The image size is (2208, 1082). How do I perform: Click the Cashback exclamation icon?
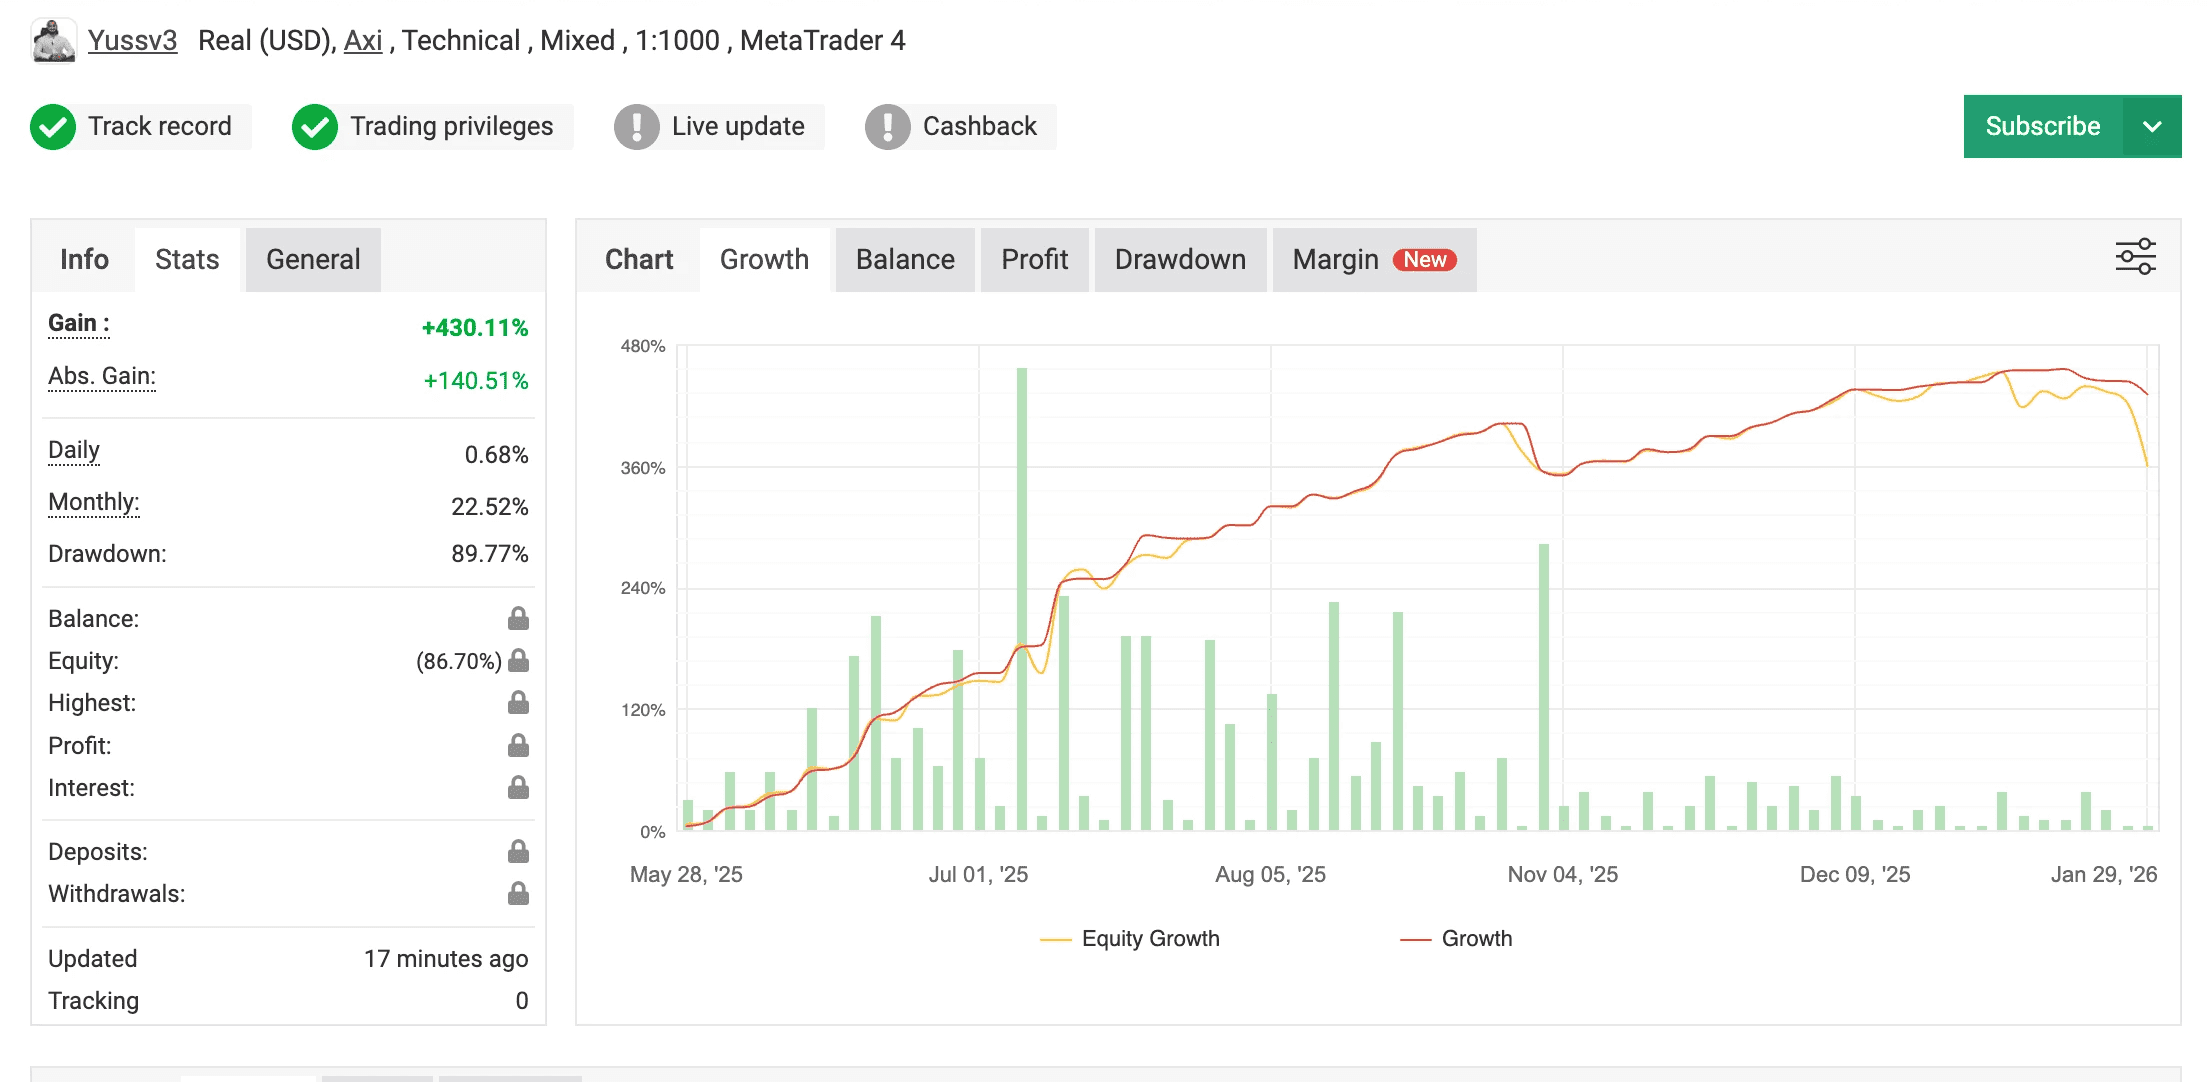point(888,127)
